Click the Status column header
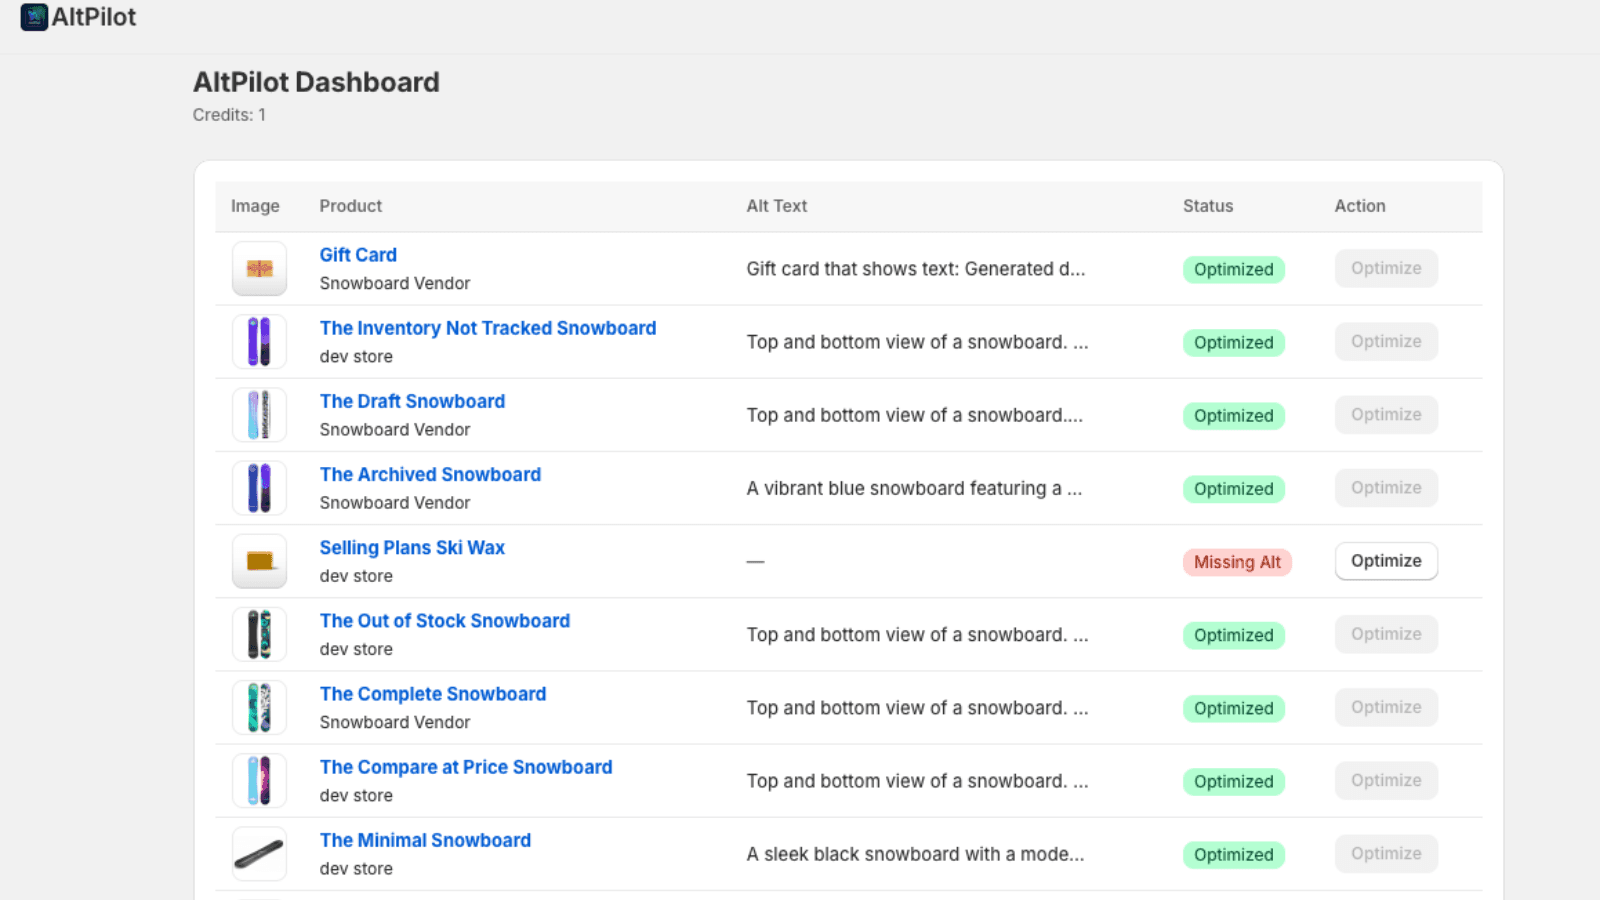 (x=1207, y=206)
